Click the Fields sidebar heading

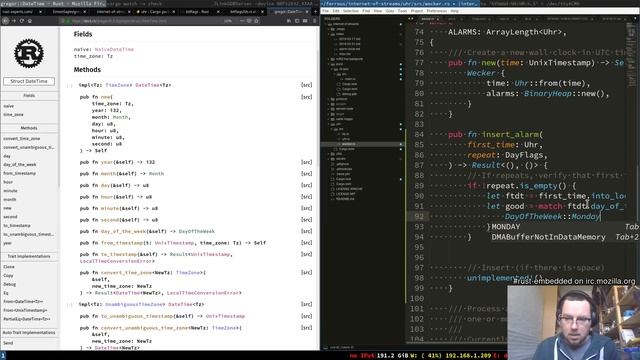pyautogui.click(x=29, y=96)
